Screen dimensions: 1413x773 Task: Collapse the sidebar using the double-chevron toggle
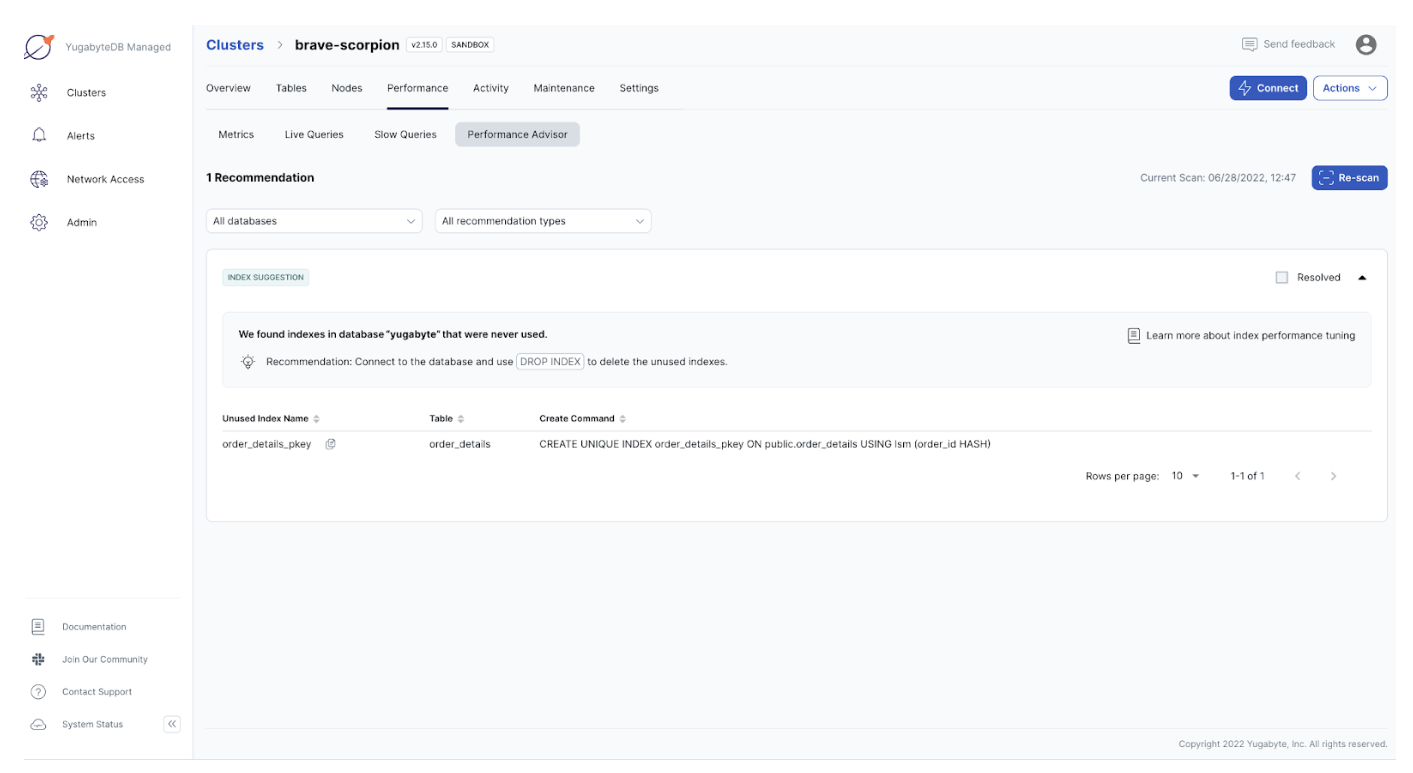click(x=171, y=723)
